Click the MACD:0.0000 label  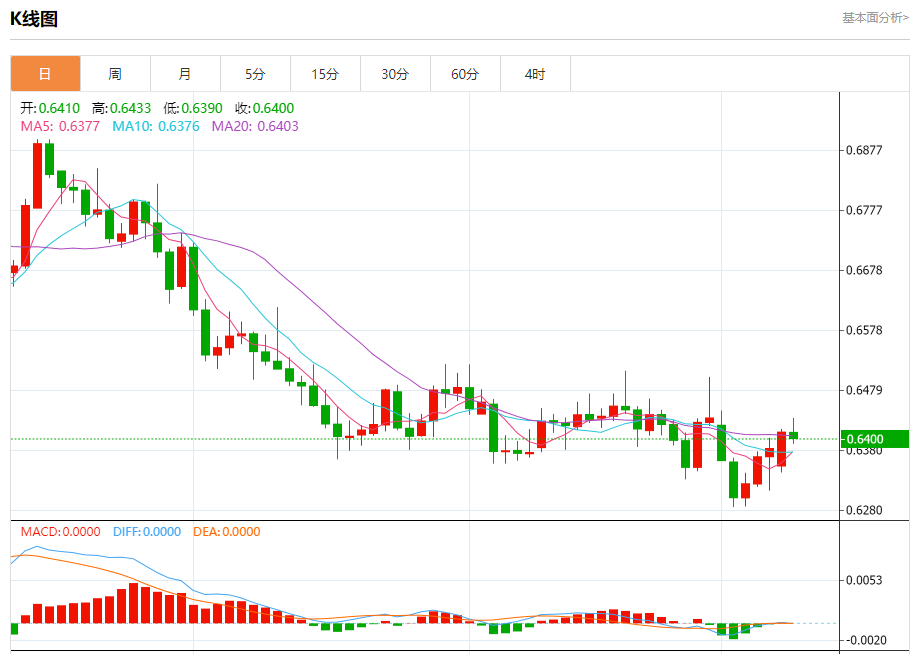[x=60, y=531]
